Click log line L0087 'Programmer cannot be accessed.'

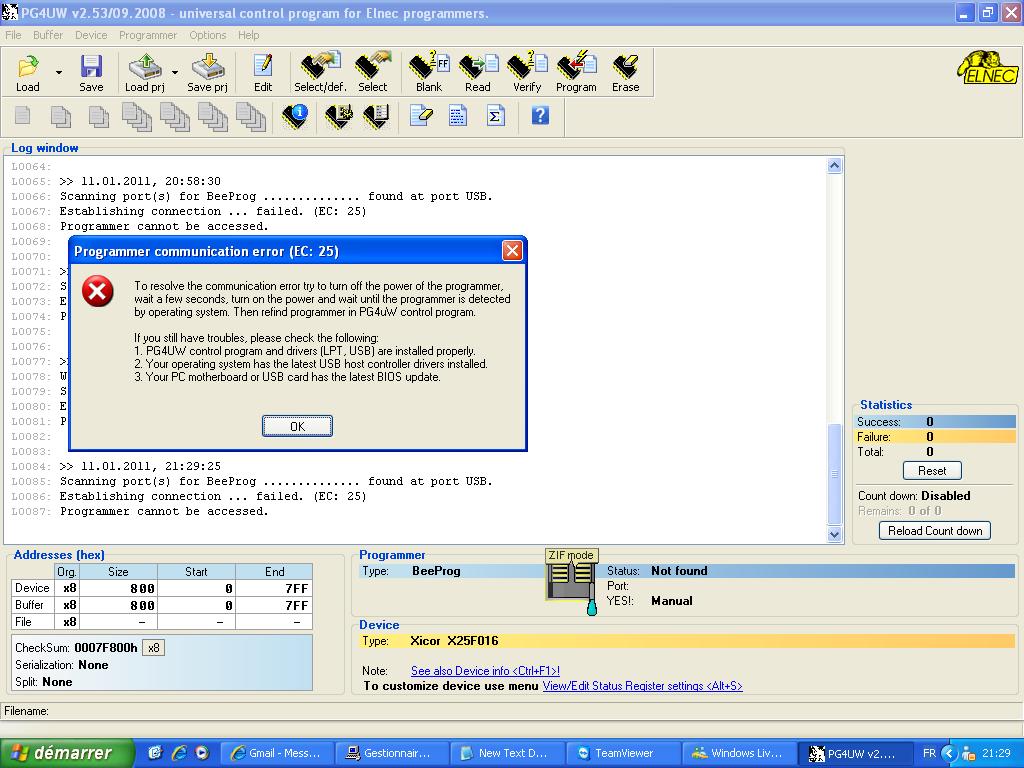pyautogui.click(x=164, y=511)
